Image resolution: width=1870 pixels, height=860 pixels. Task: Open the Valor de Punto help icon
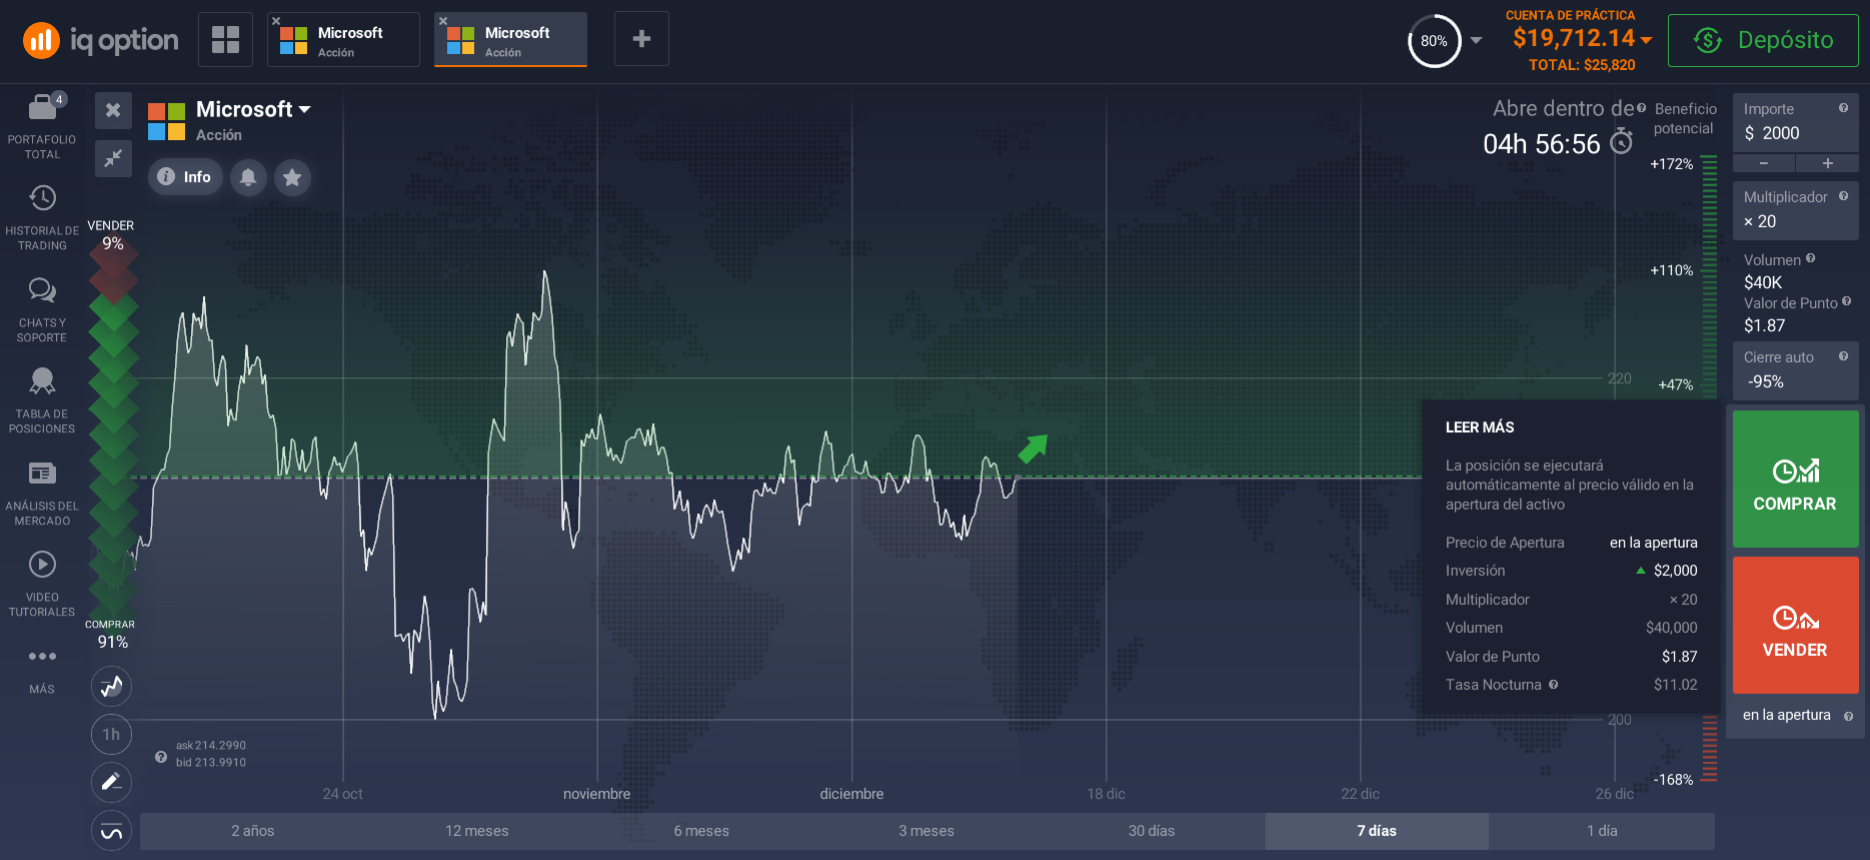(1846, 301)
